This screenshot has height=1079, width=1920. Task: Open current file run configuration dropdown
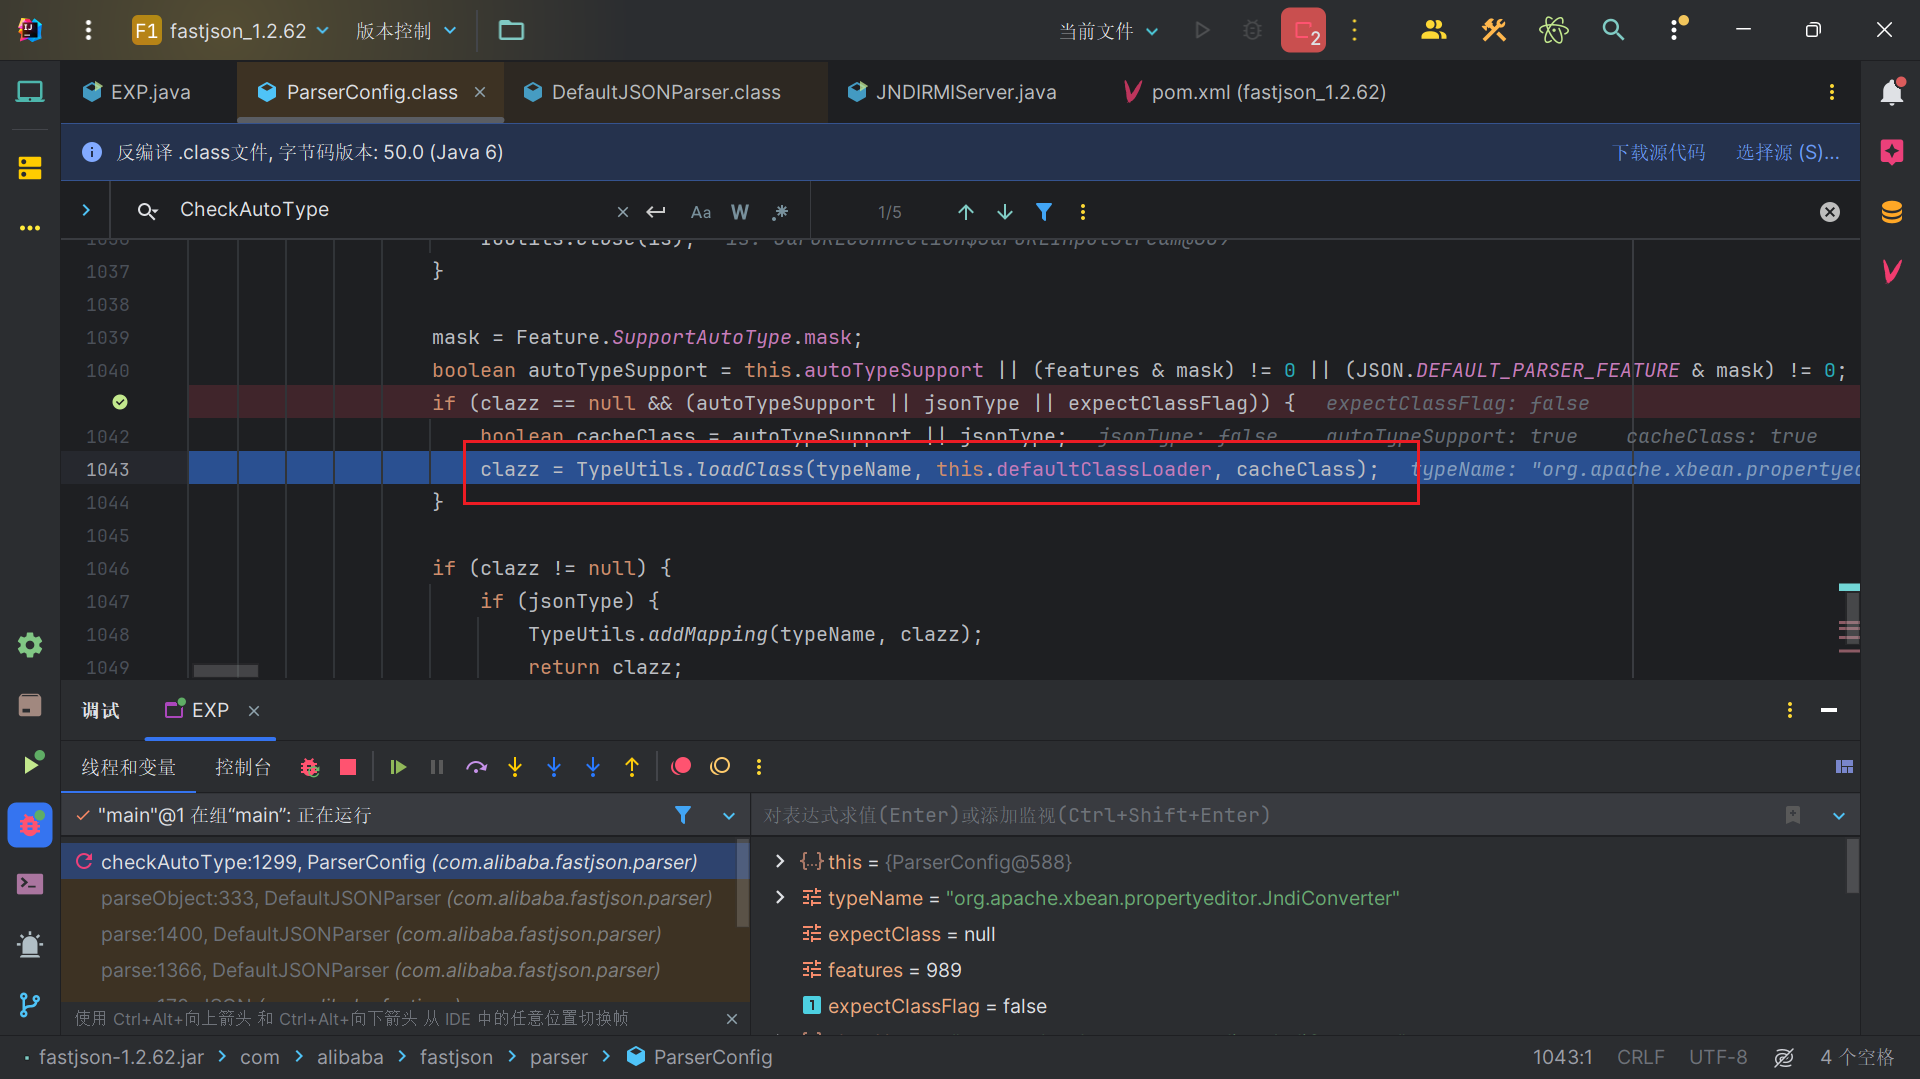tap(1109, 30)
